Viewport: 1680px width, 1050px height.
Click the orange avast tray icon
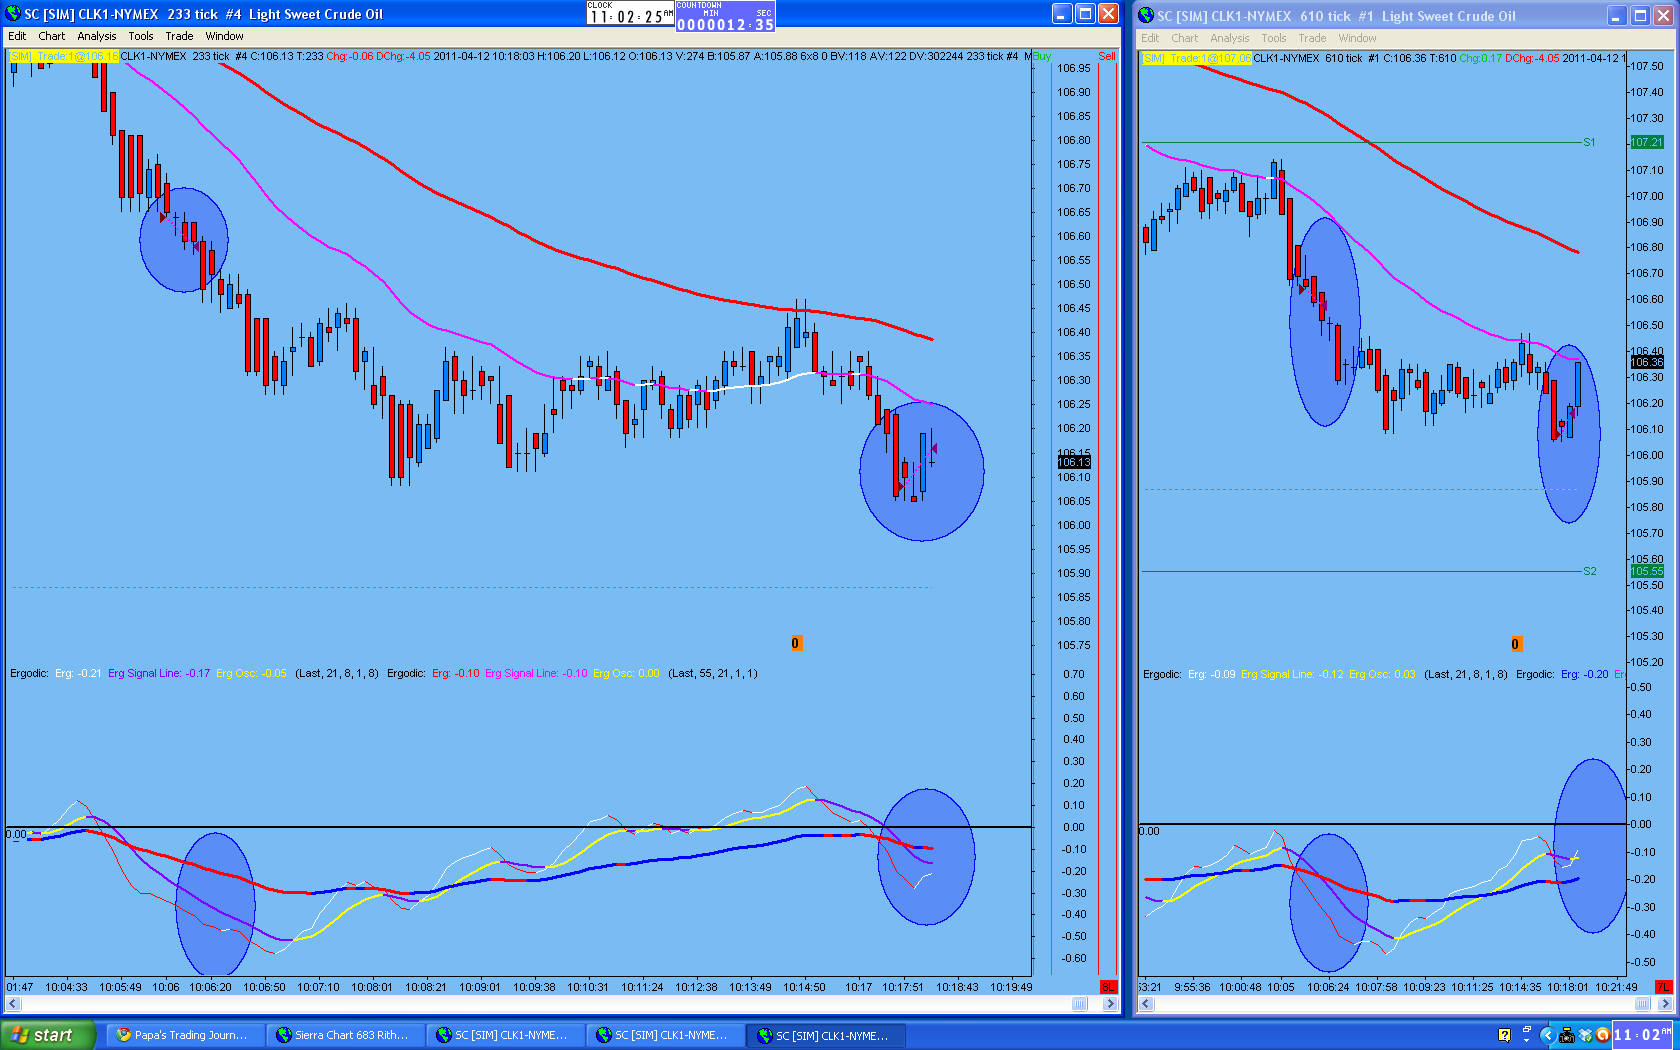pyautogui.click(x=1602, y=1035)
